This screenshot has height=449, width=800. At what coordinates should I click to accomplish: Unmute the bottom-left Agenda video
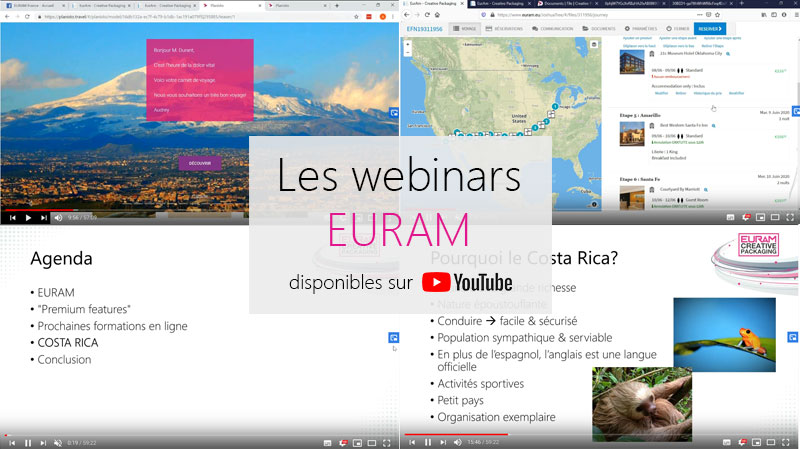(x=58, y=443)
